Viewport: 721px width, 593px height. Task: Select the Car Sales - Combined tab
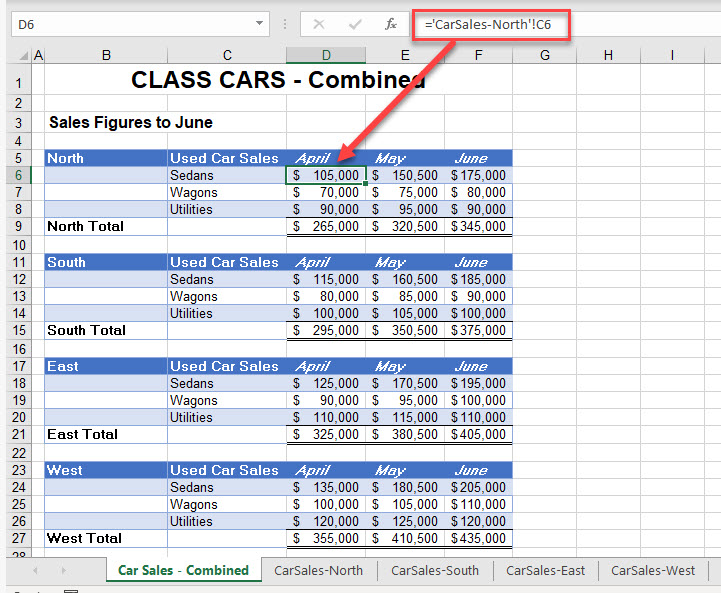pyautogui.click(x=183, y=570)
